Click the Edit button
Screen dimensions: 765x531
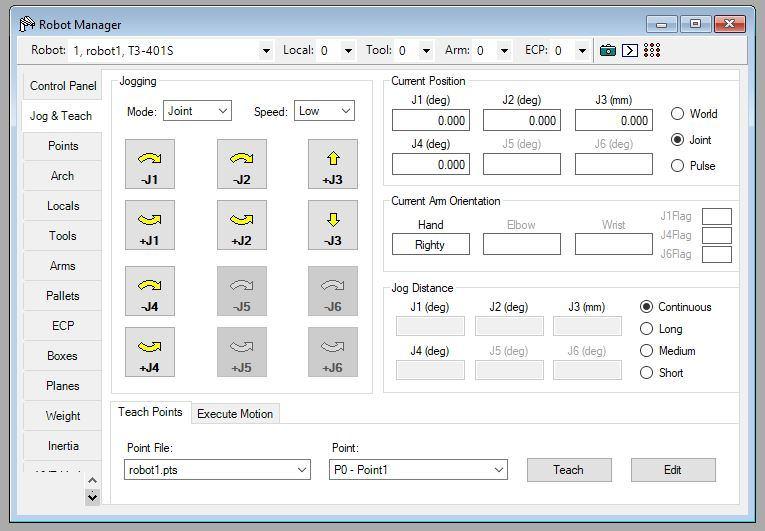[673, 470]
